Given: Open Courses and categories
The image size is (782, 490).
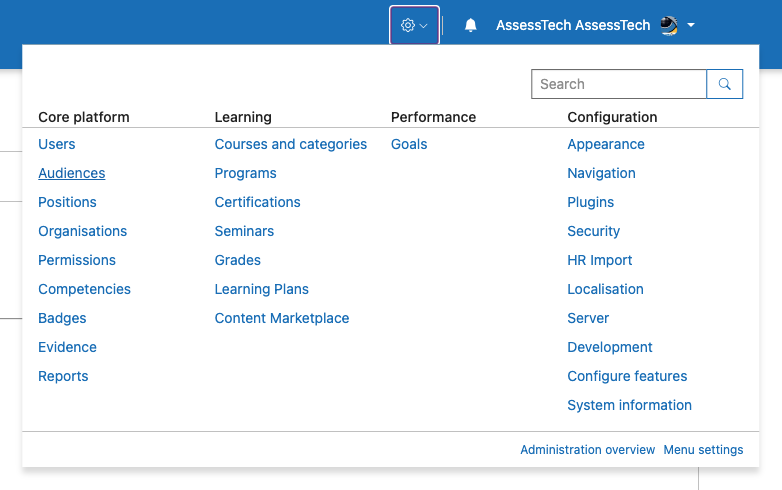Looking at the screenshot, I should [x=291, y=144].
